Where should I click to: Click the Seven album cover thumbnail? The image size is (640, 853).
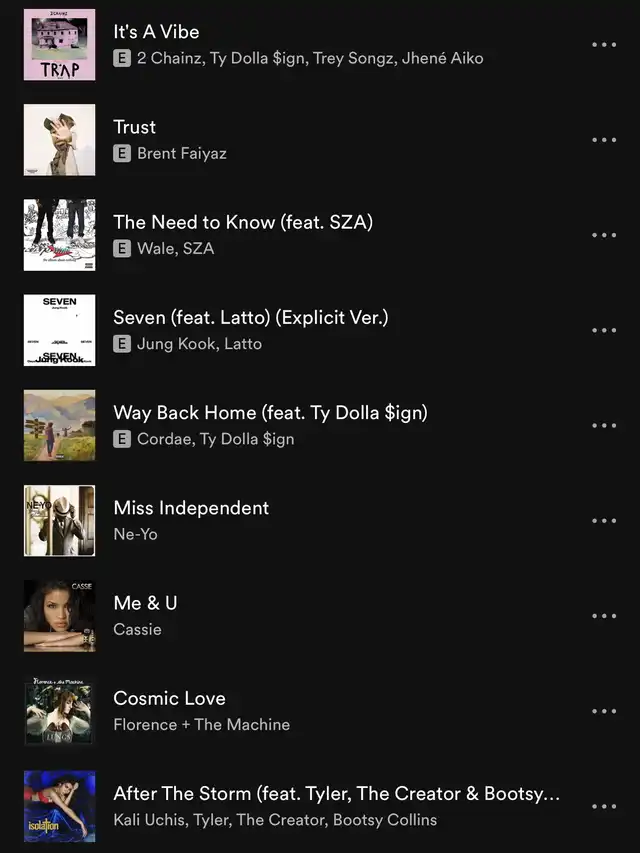[59, 330]
